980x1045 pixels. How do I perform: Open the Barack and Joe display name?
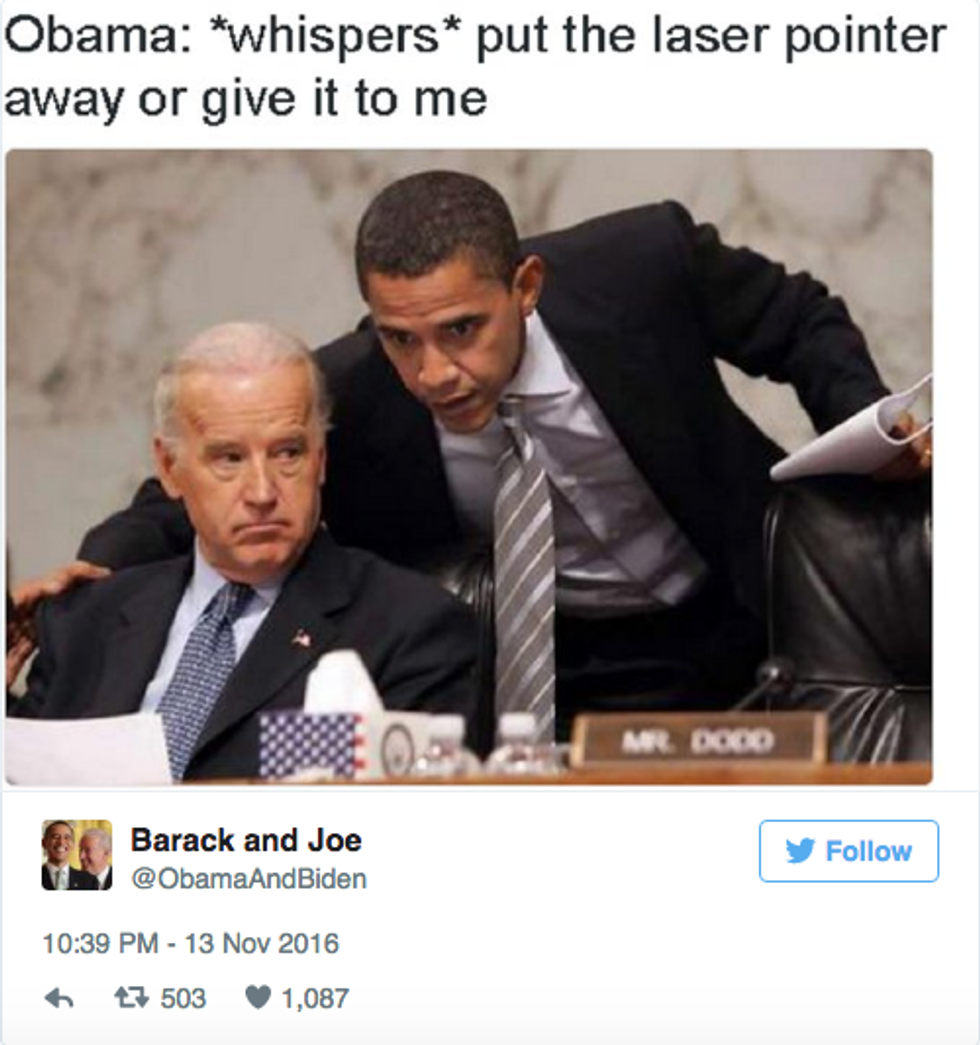(x=246, y=840)
